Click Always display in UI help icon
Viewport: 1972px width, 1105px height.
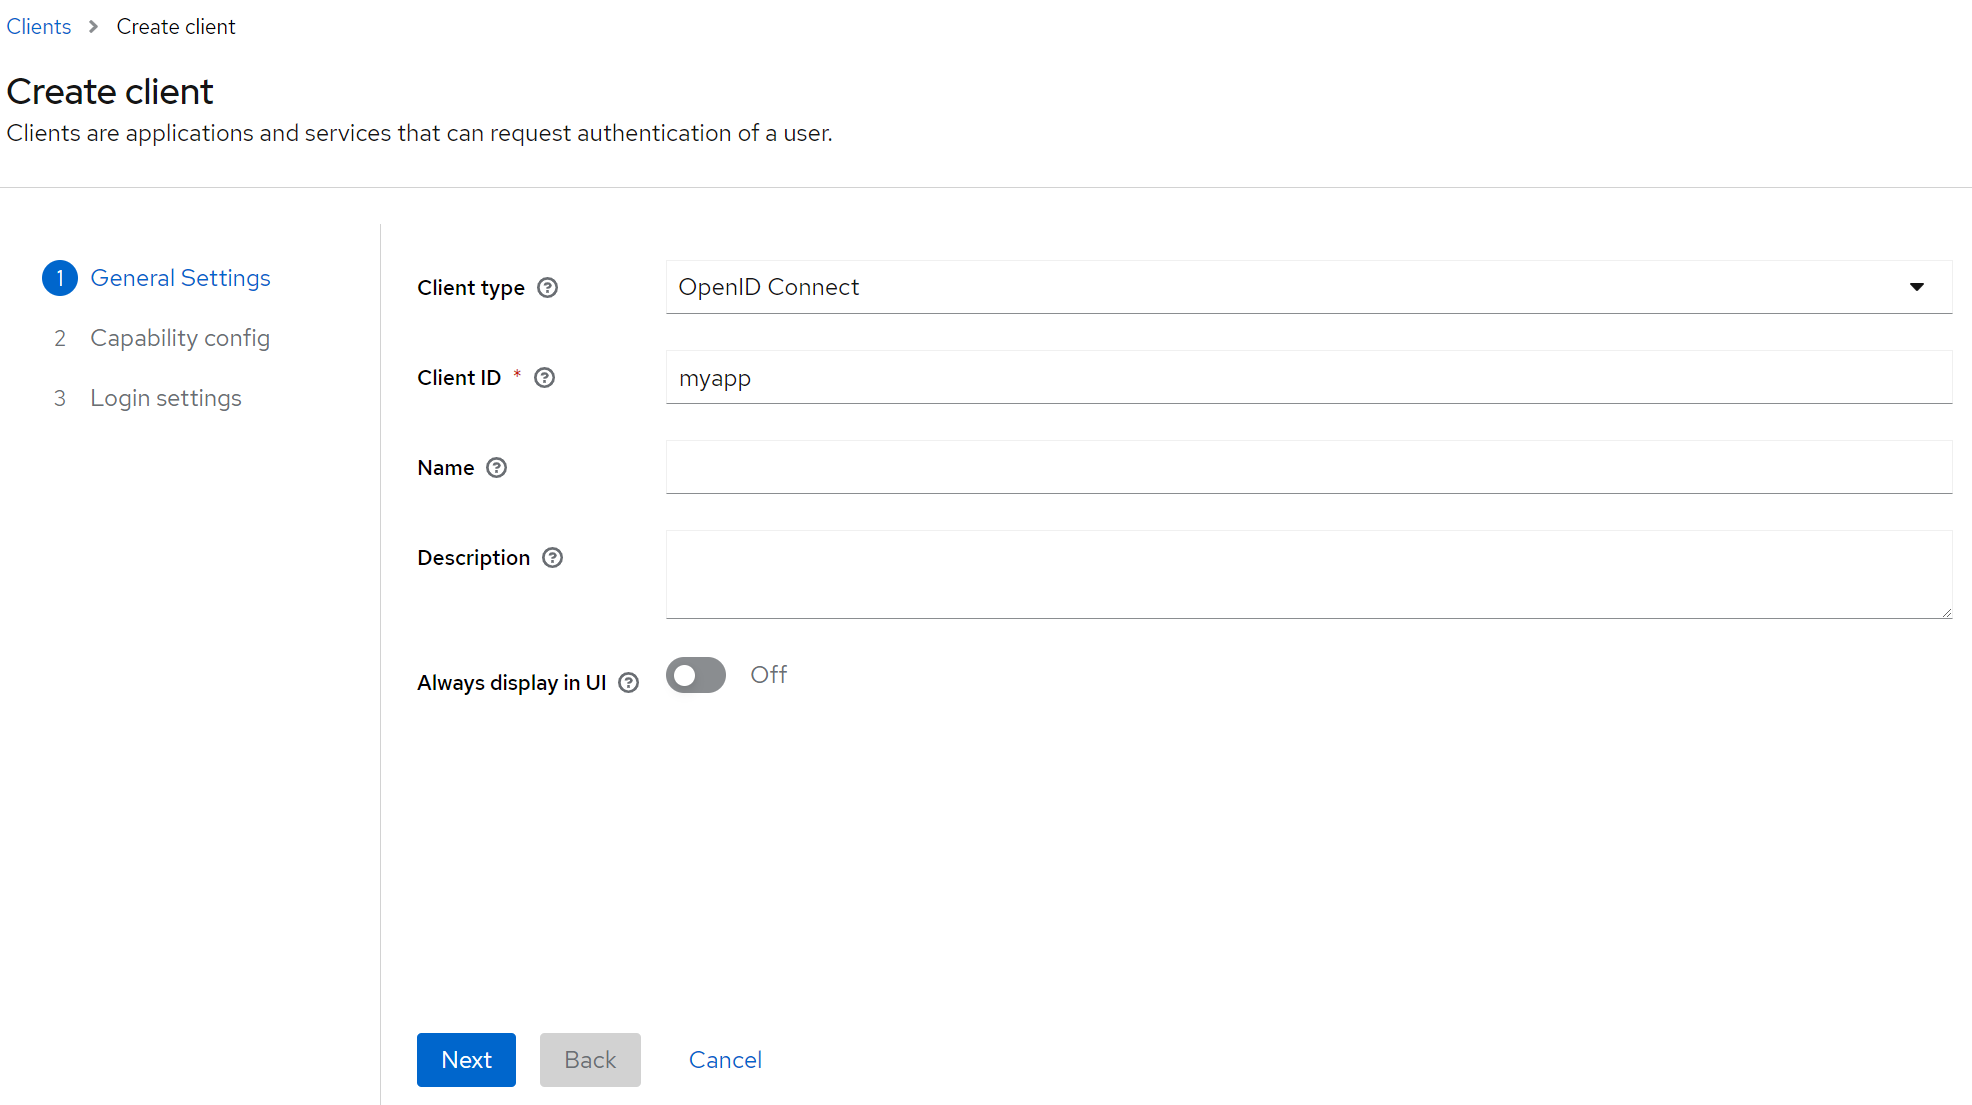coord(628,683)
